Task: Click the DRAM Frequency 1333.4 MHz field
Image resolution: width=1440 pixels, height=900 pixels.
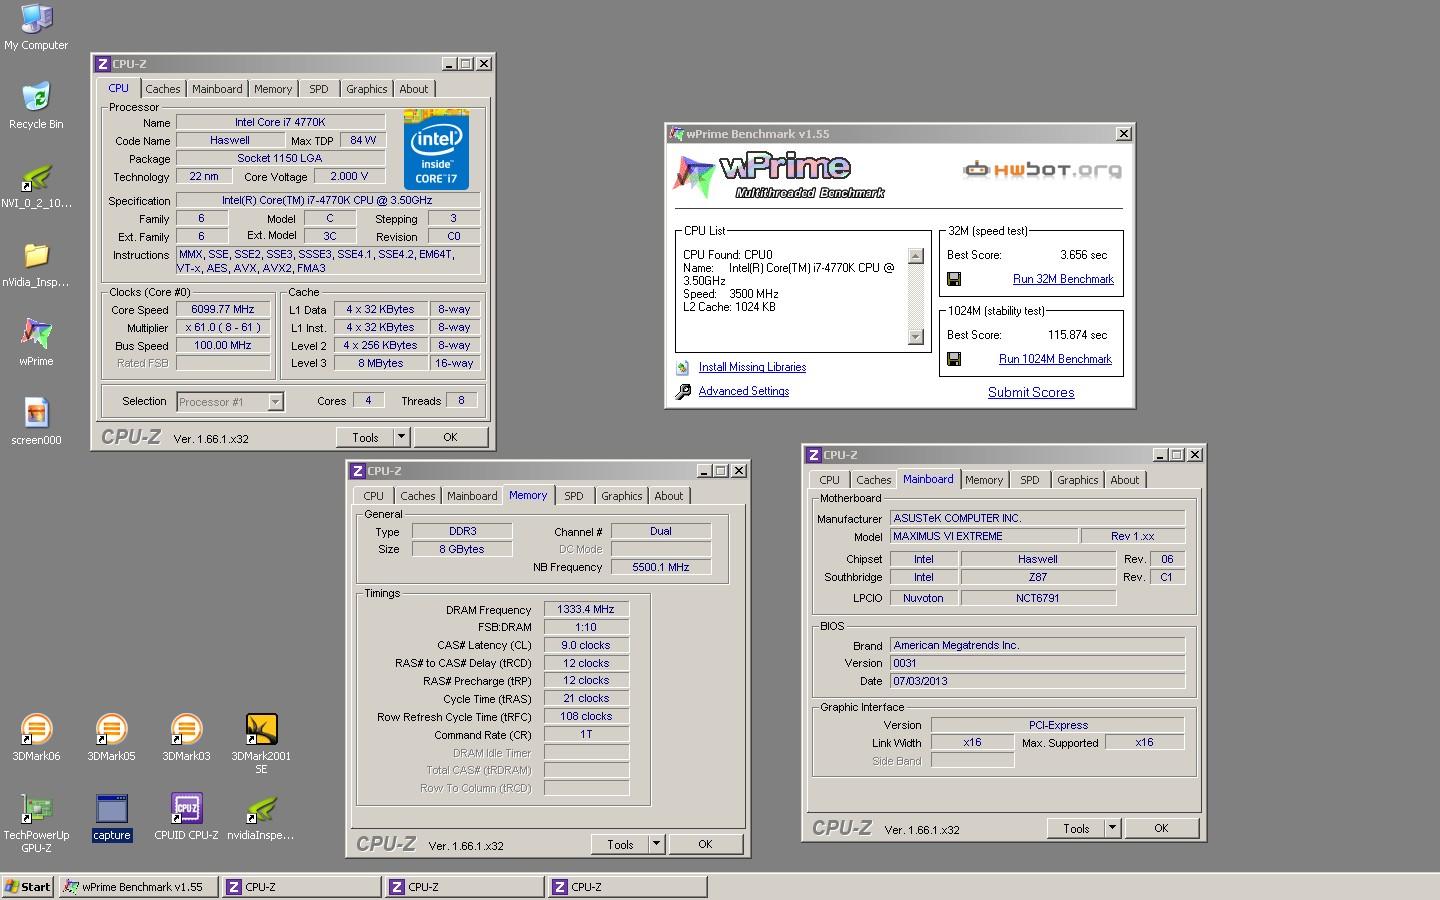Action: pyautogui.click(x=586, y=609)
